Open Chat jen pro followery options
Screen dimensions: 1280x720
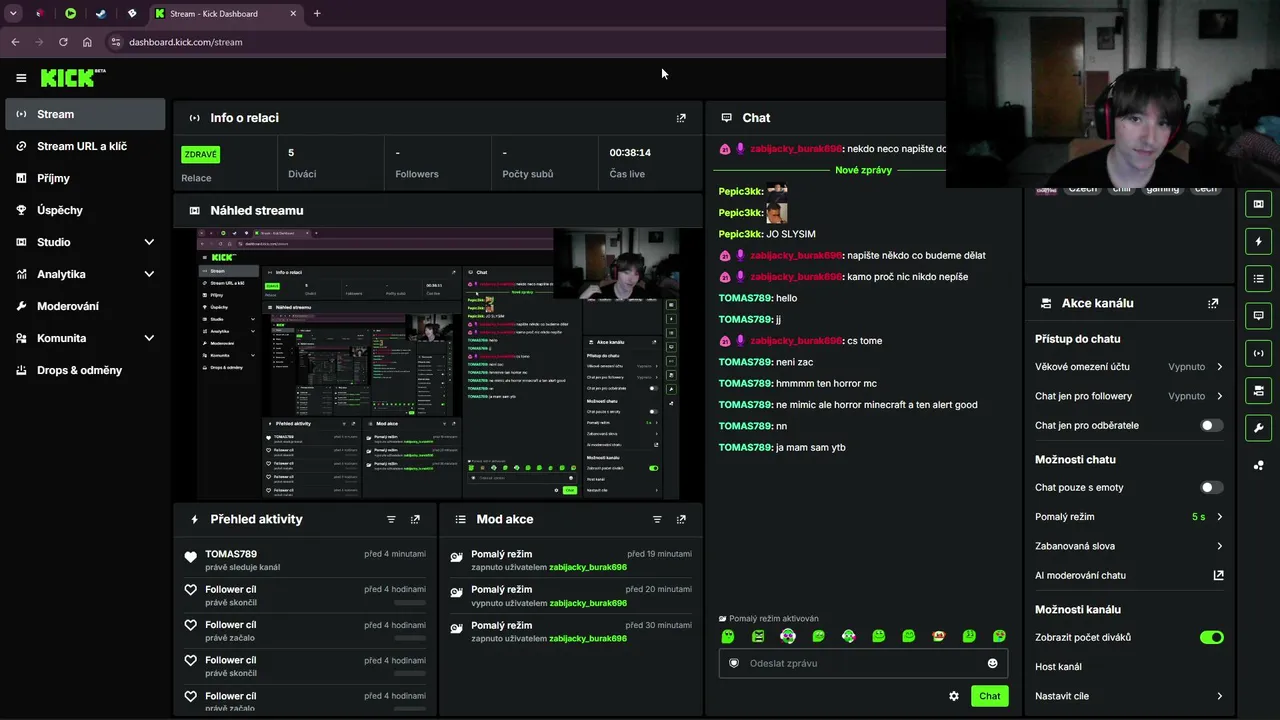click(x=1129, y=396)
